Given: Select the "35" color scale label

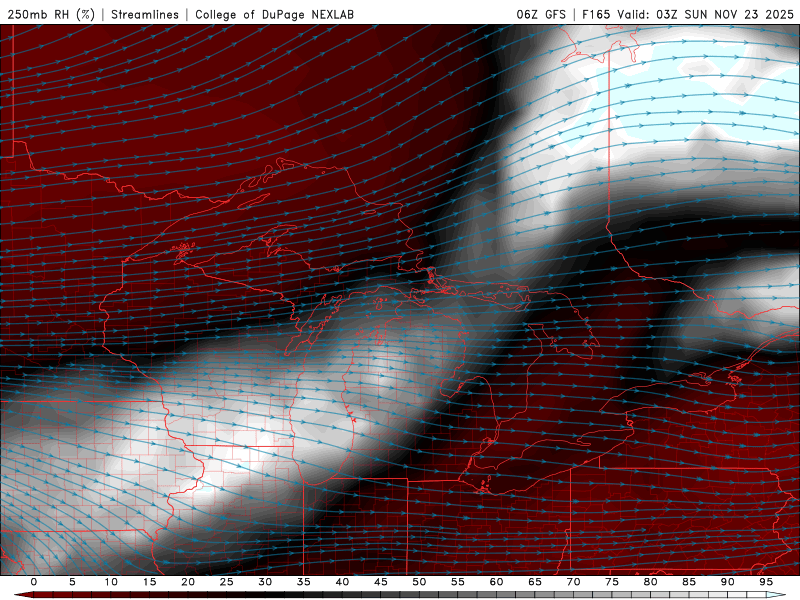Looking at the screenshot, I should [x=304, y=582].
